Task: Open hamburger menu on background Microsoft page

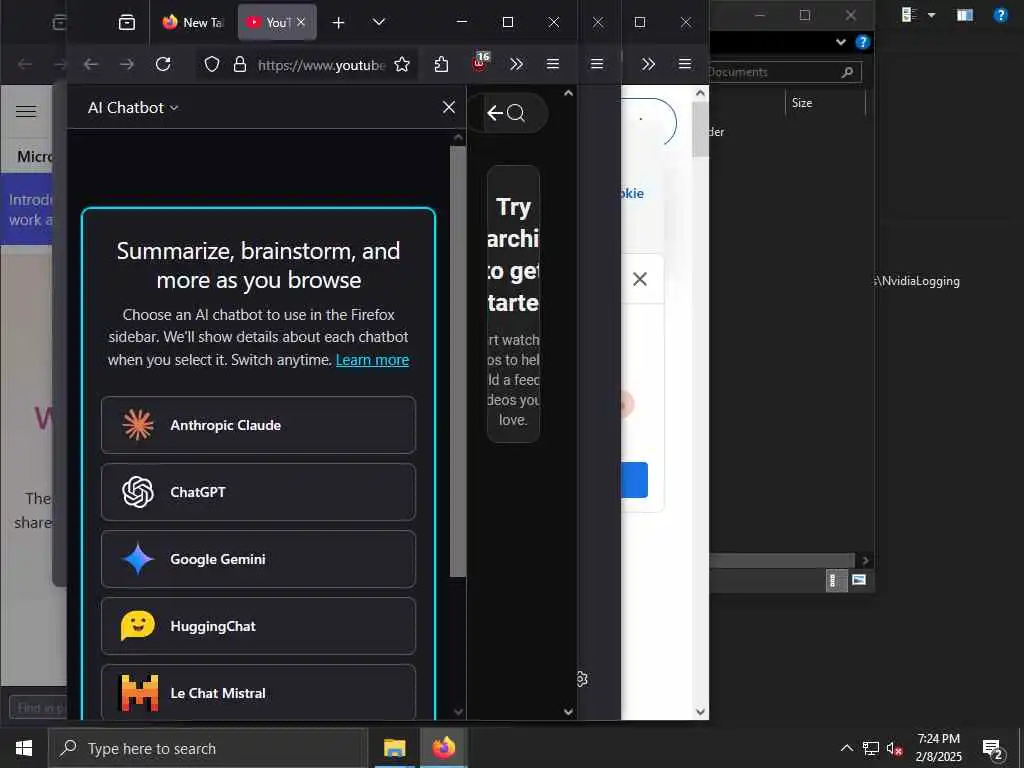Action: pos(26,112)
